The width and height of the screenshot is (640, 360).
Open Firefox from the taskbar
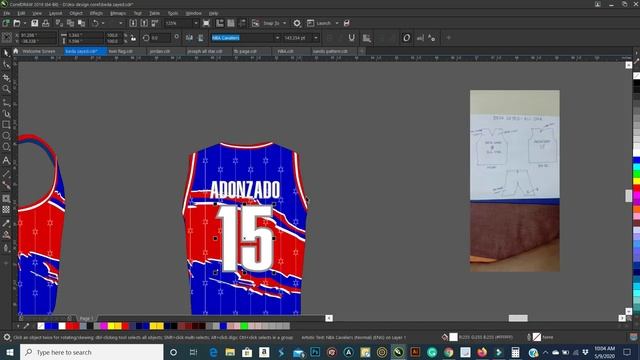[482, 352]
